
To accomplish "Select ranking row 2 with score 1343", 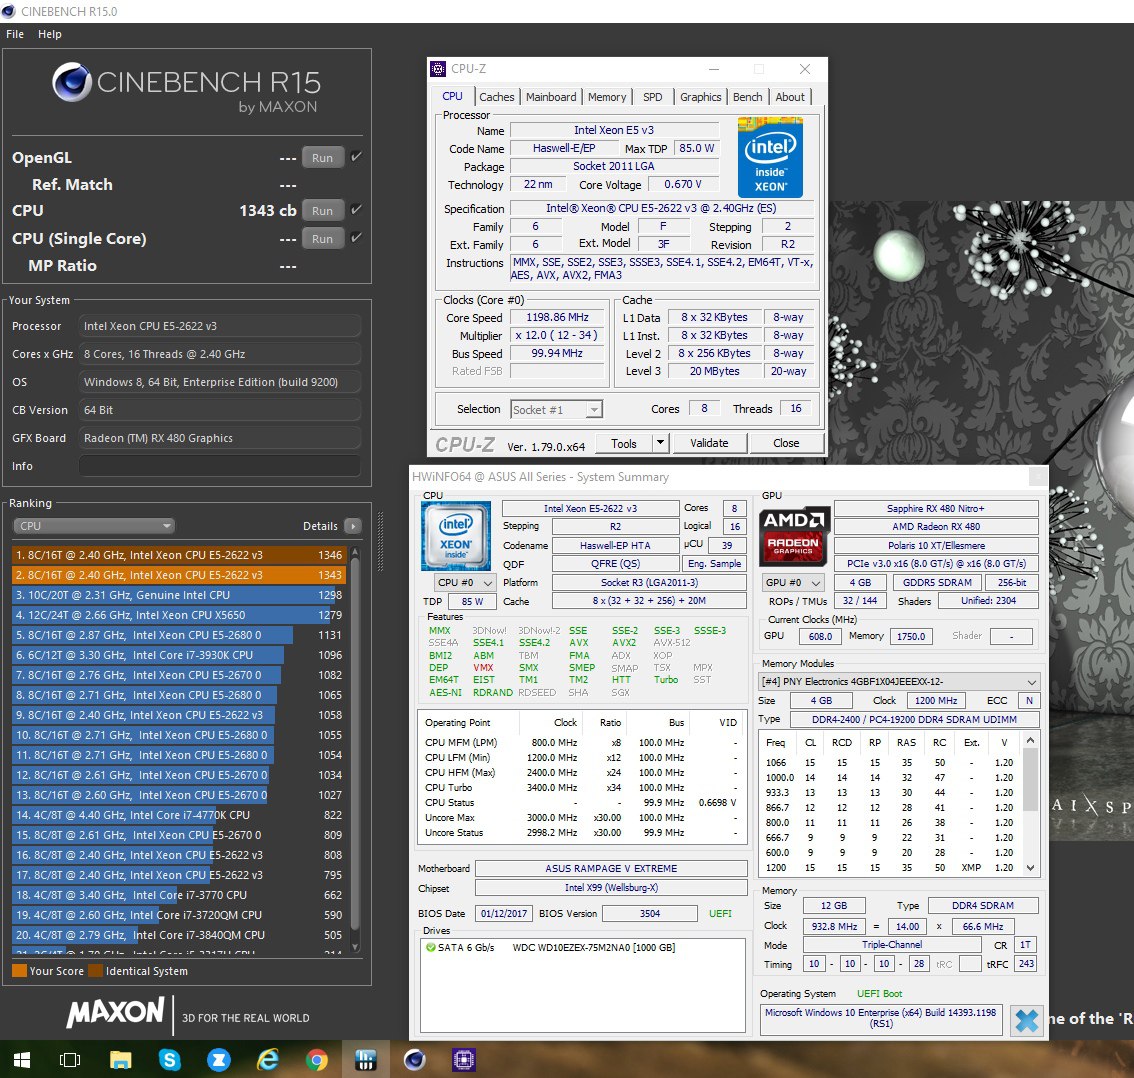I will [x=179, y=575].
